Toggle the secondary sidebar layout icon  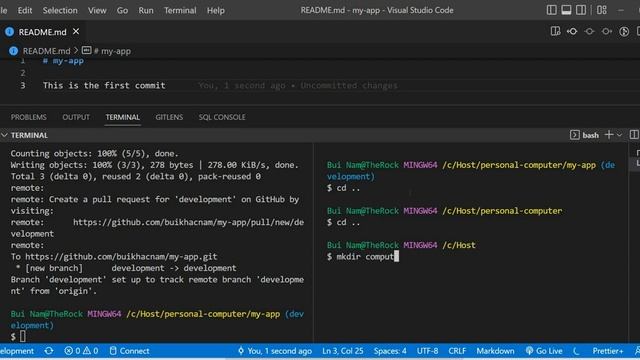(x=581, y=10)
